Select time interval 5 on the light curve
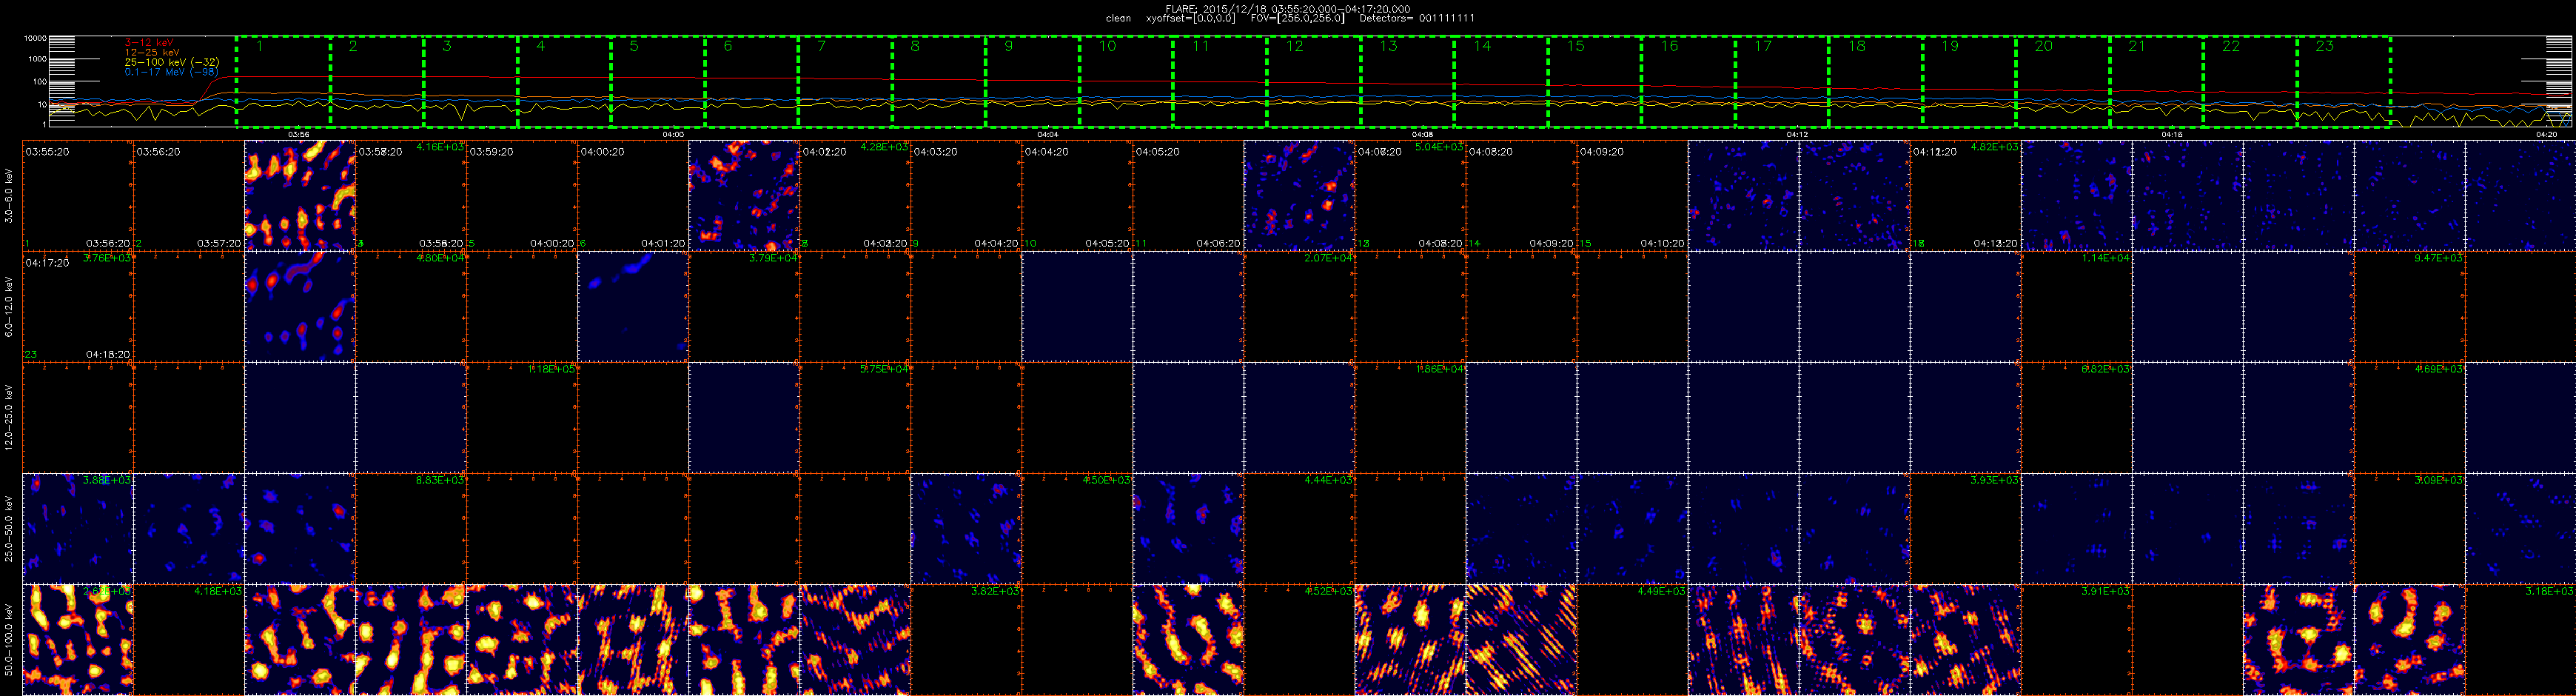 pos(657,82)
